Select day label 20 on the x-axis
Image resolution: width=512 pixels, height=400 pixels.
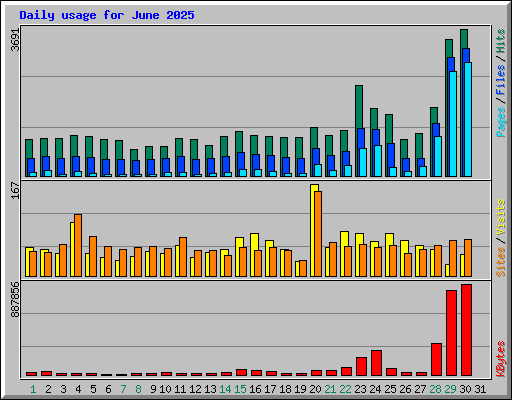[315, 389]
